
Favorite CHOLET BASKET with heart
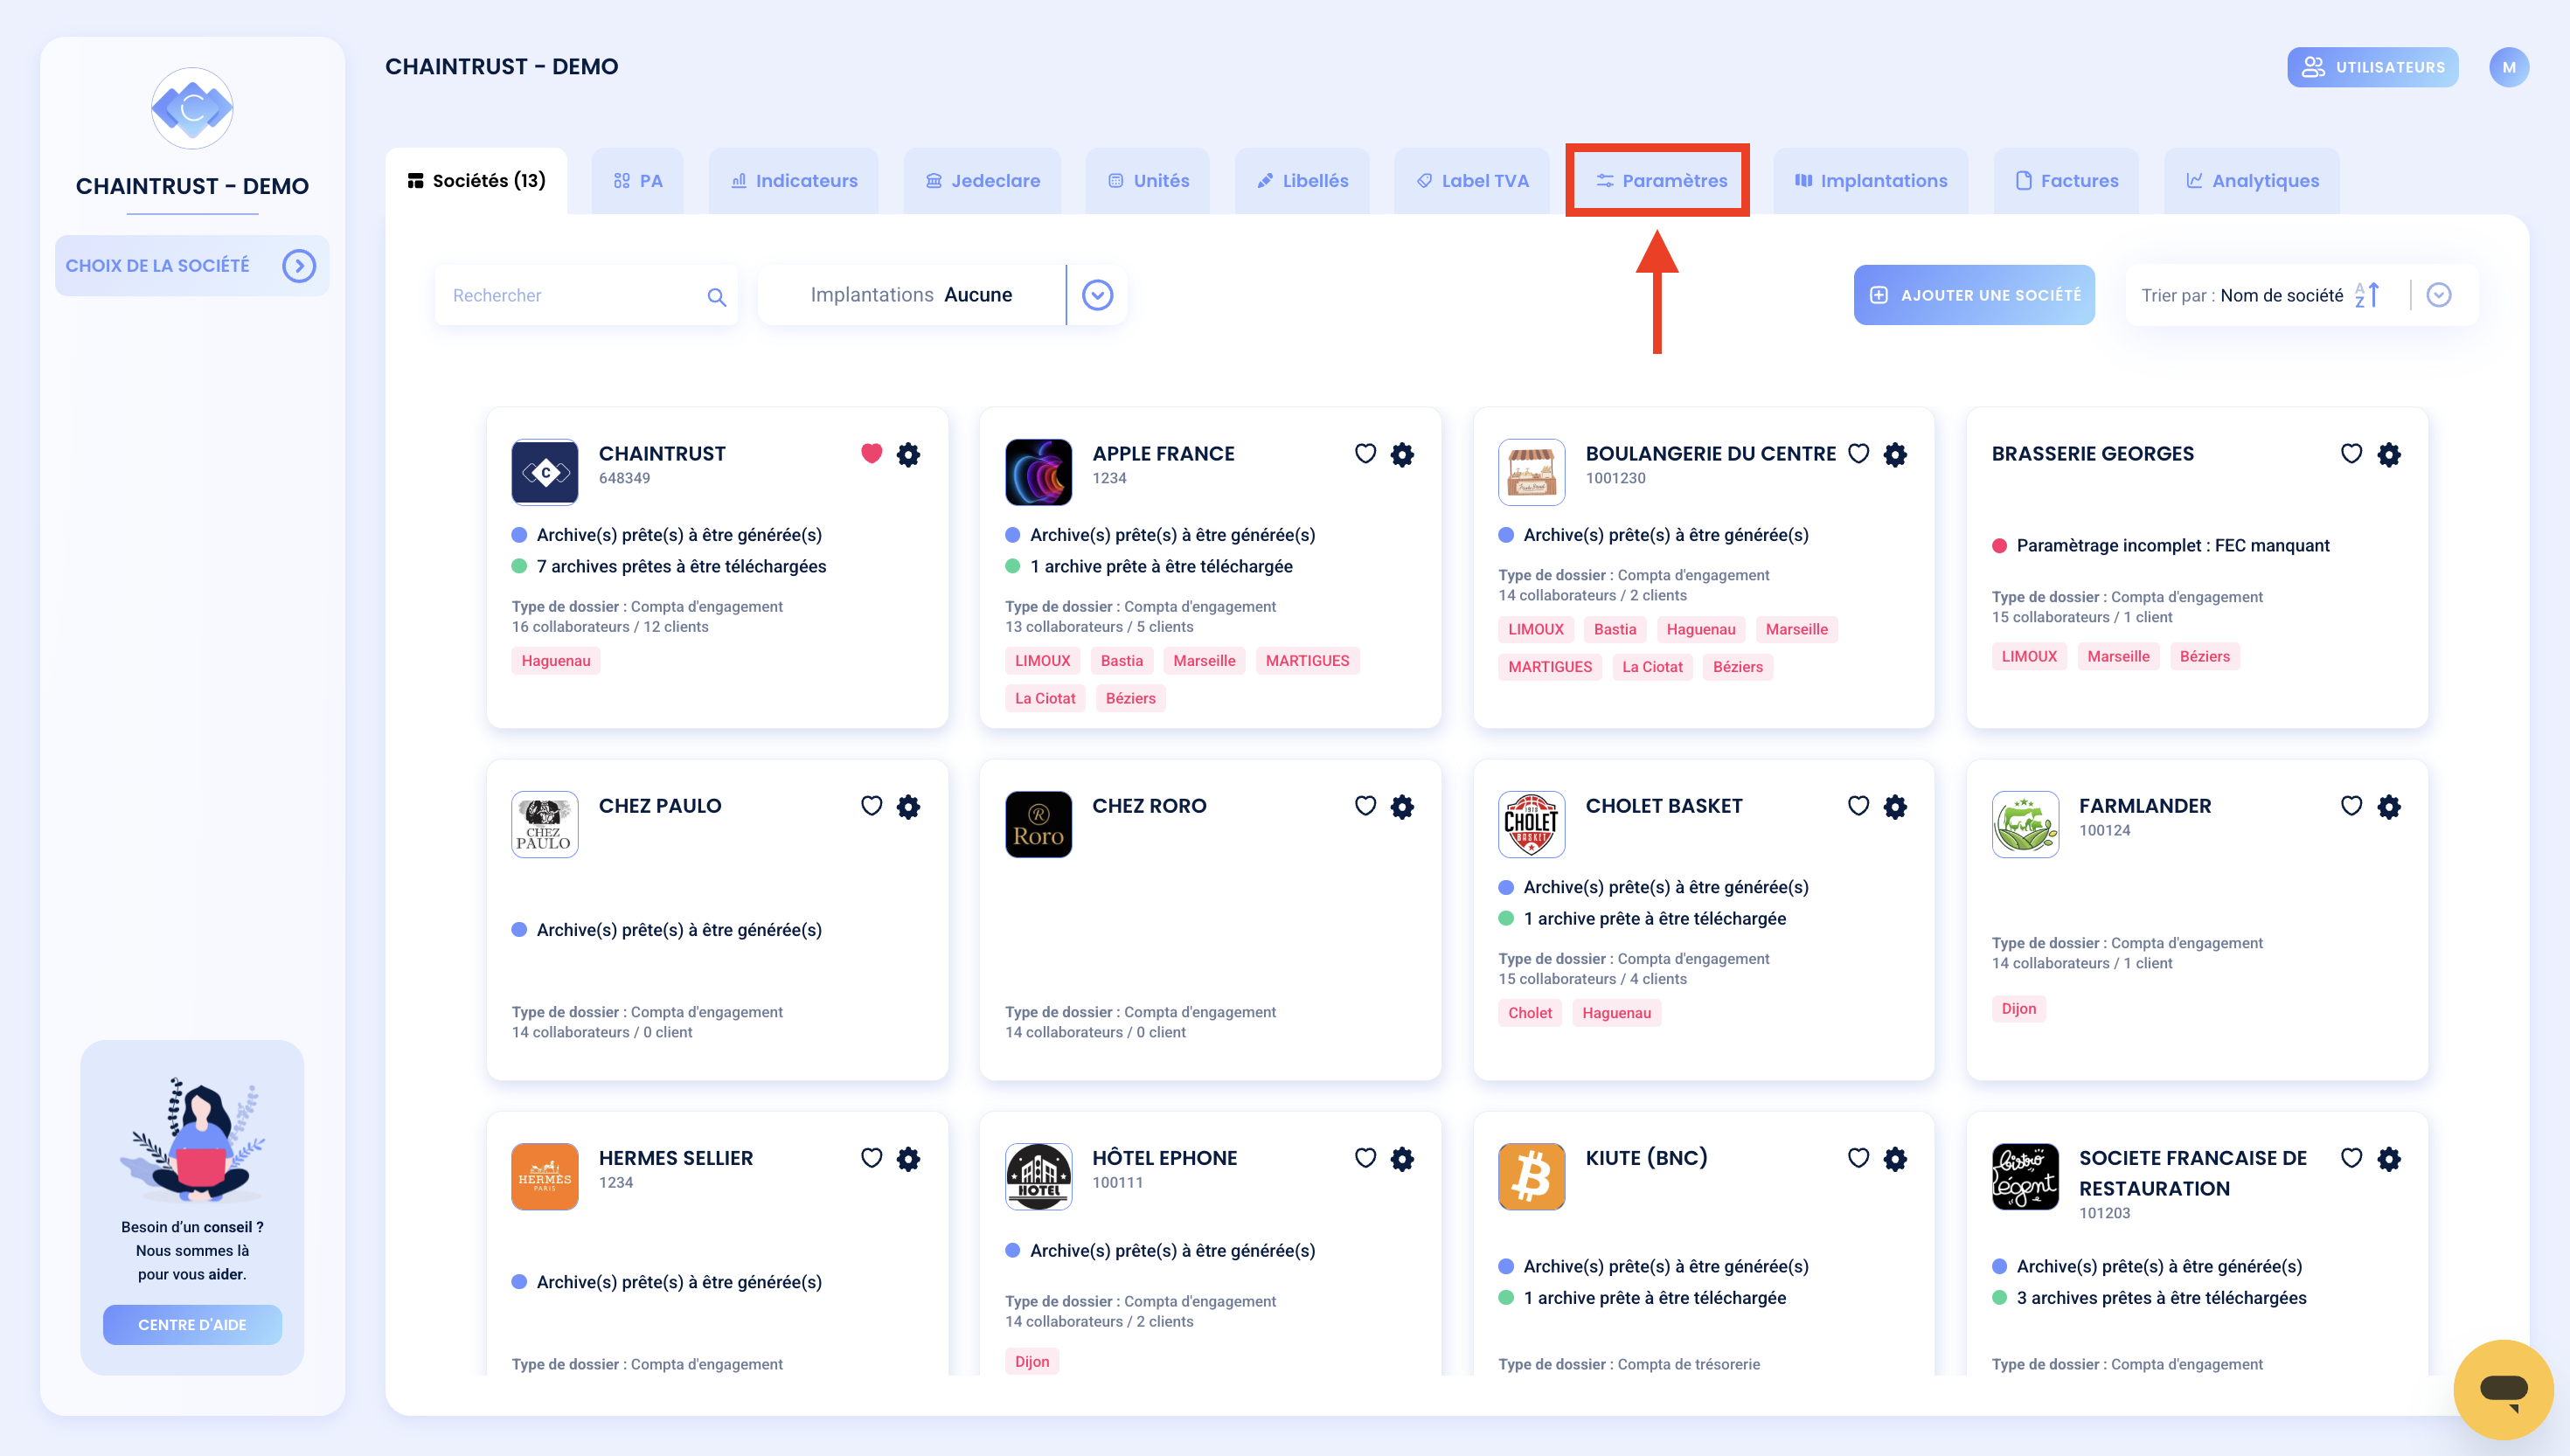1858,806
